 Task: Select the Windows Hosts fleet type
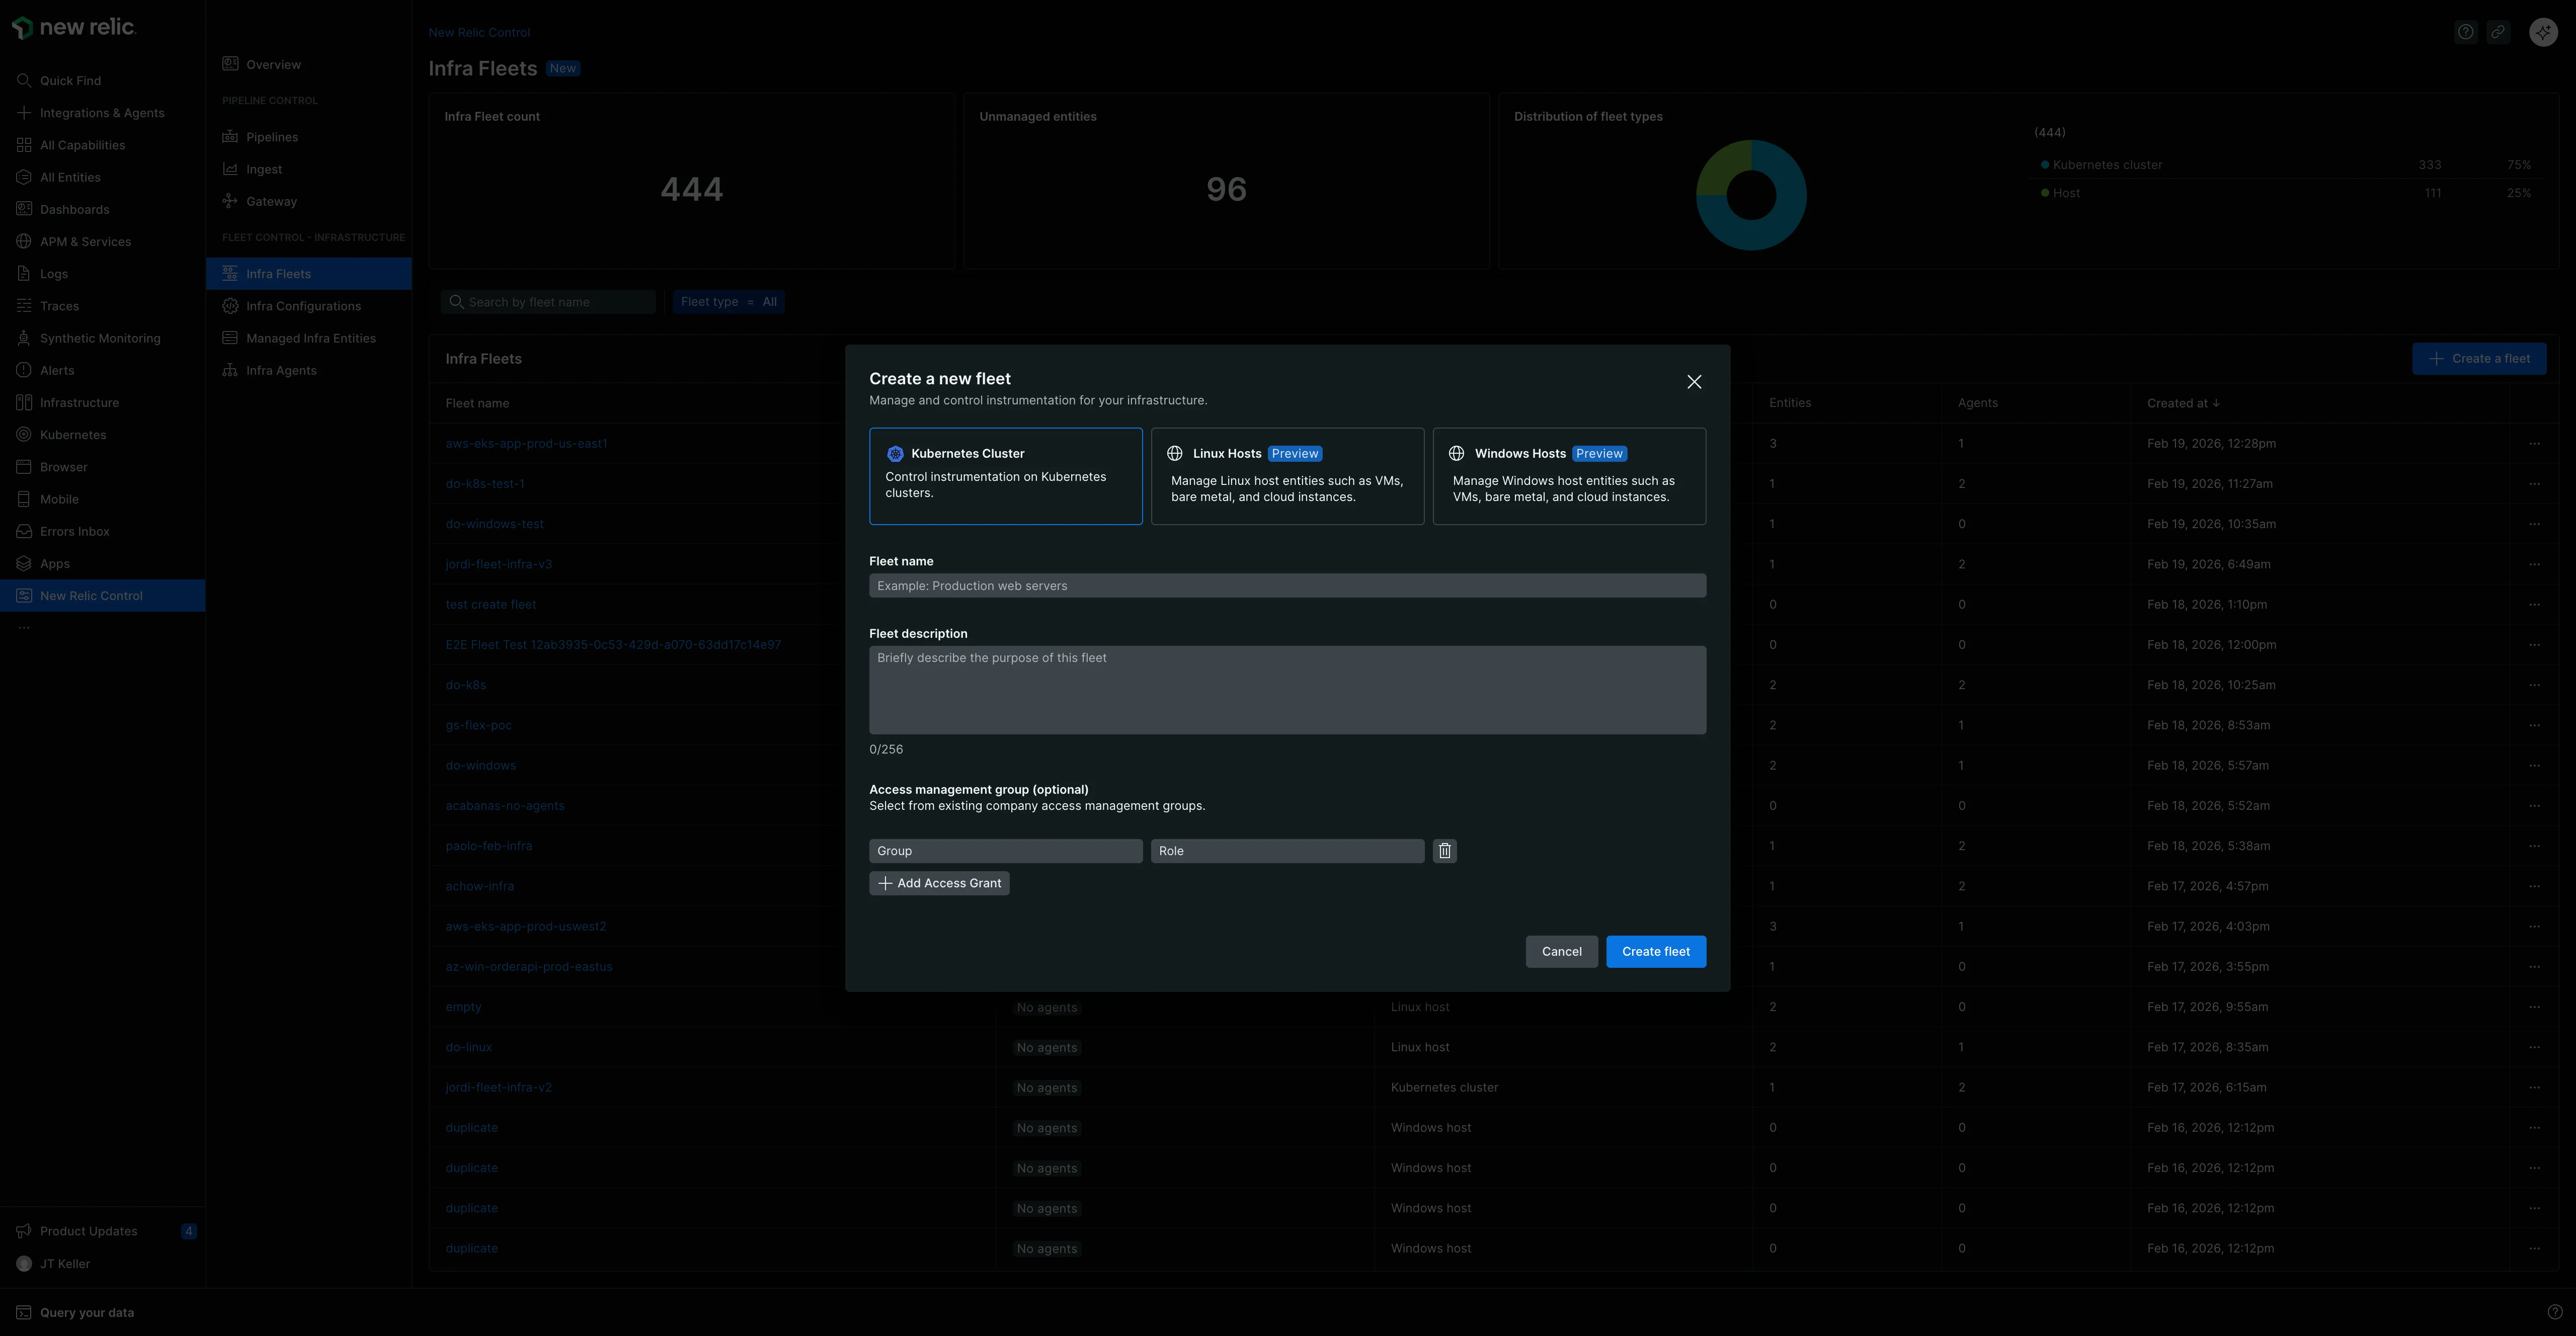click(x=1569, y=476)
